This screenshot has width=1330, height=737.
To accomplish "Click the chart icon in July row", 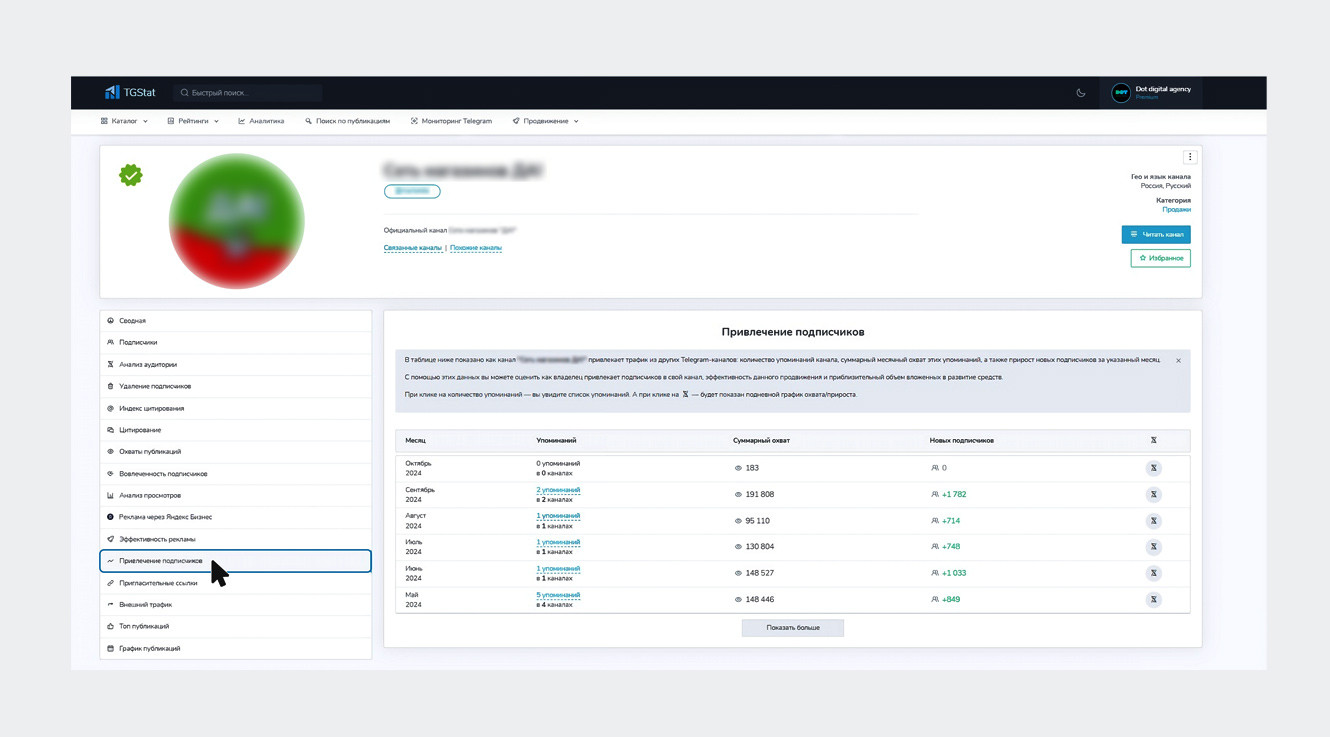I will 1153,547.
